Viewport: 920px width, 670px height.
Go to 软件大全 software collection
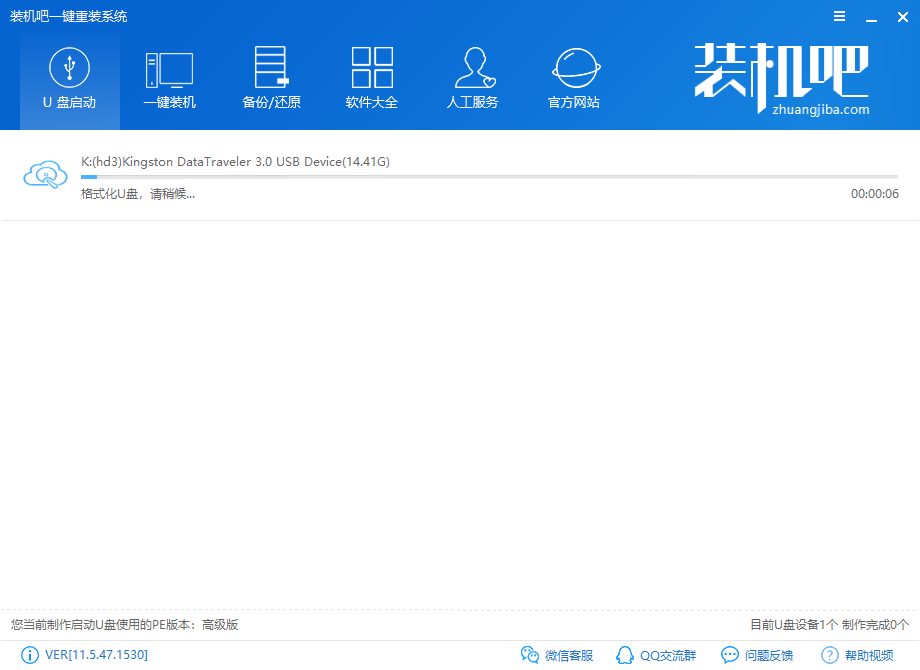pyautogui.click(x=372, y=79)
